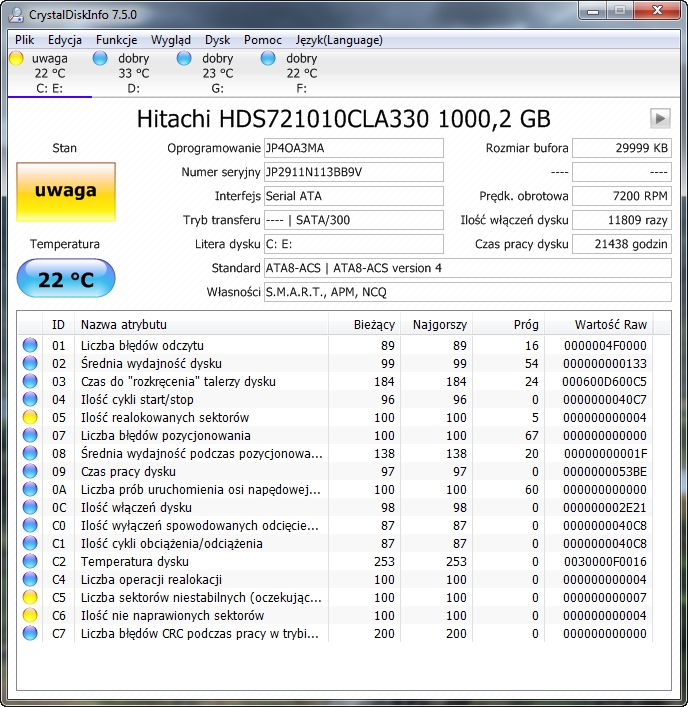Click the Nazwa atrybutu column header
The height and width of the screenshot is (707, 688).
202,325
